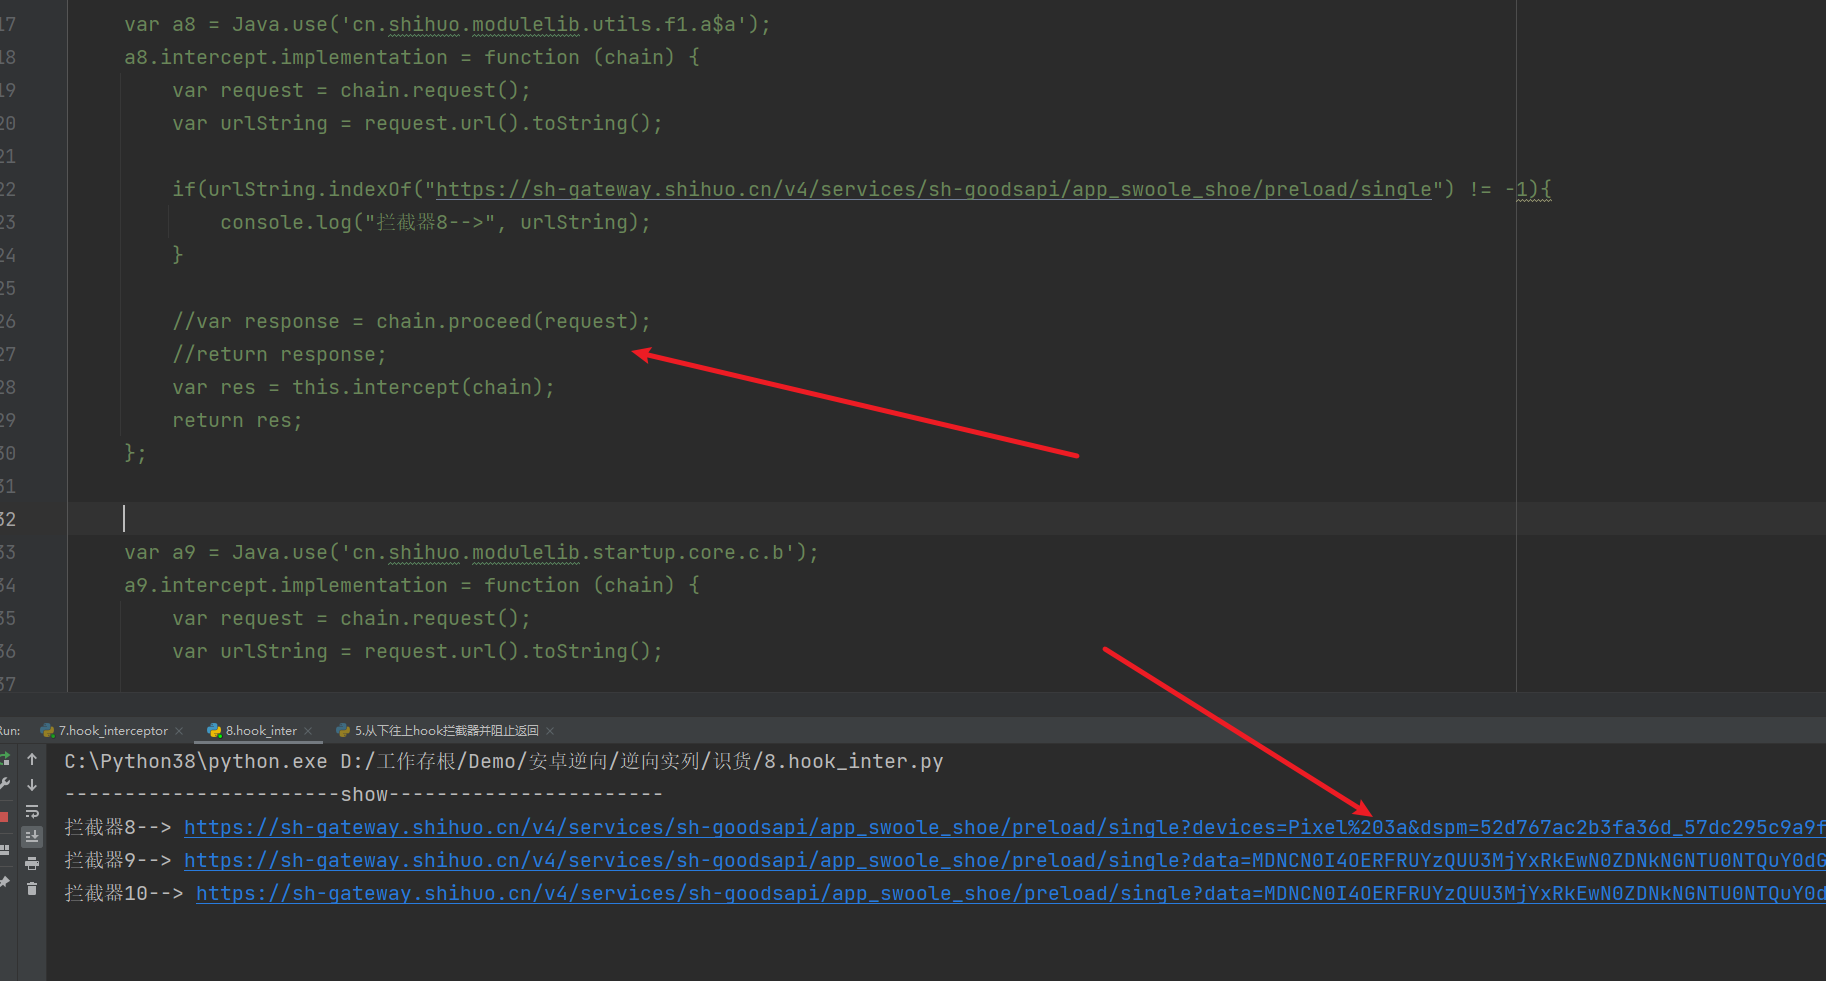Viewport: 1826px width, 981px height.
Task: Click the down-the-stack-trace arrow in Run panel
Action: tap(32, 785)
